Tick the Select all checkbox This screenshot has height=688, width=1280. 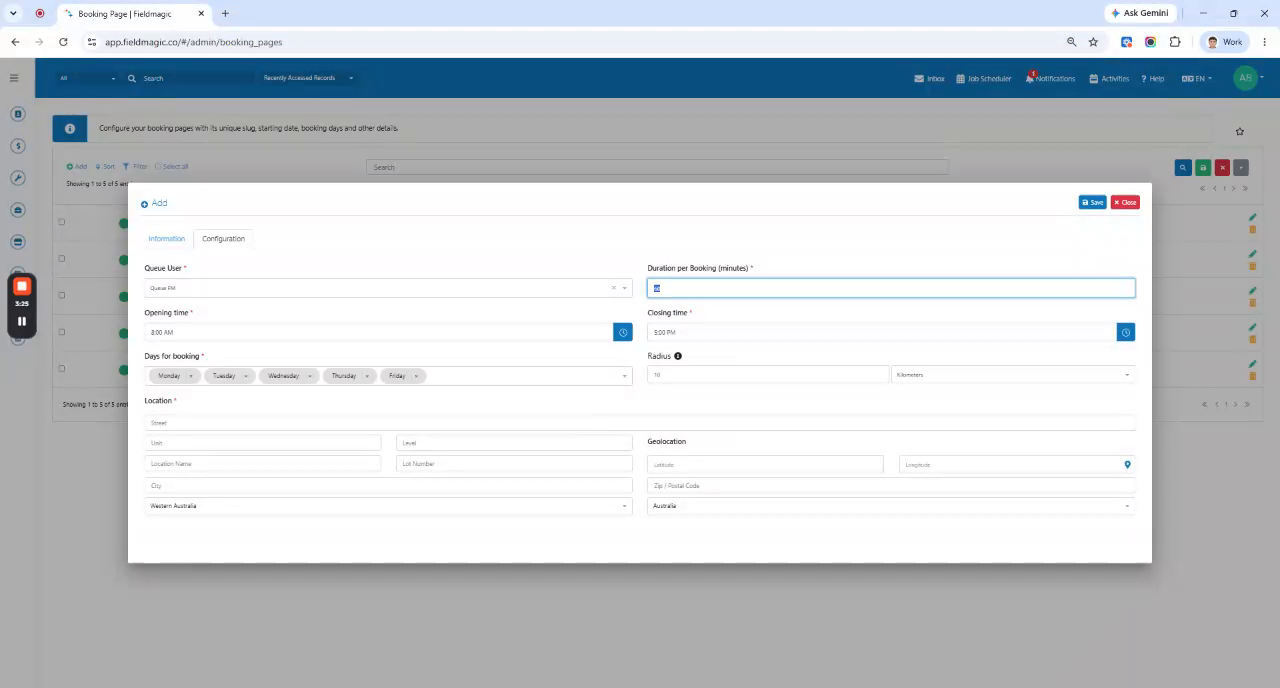[x=158, y=166]
